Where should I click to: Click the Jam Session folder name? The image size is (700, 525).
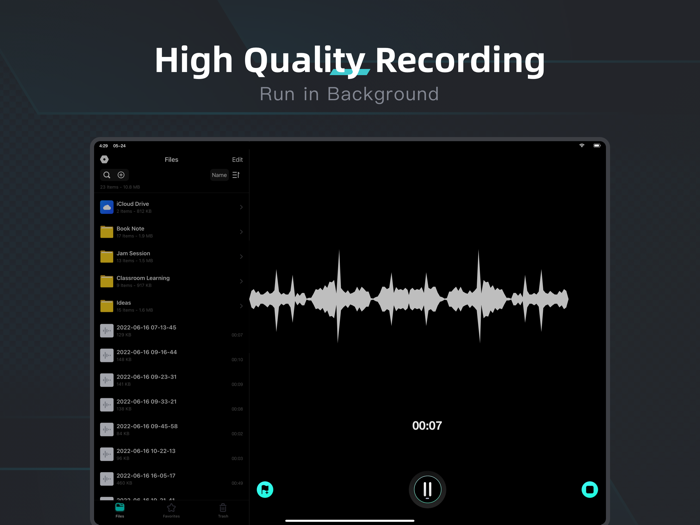(133, 253)
